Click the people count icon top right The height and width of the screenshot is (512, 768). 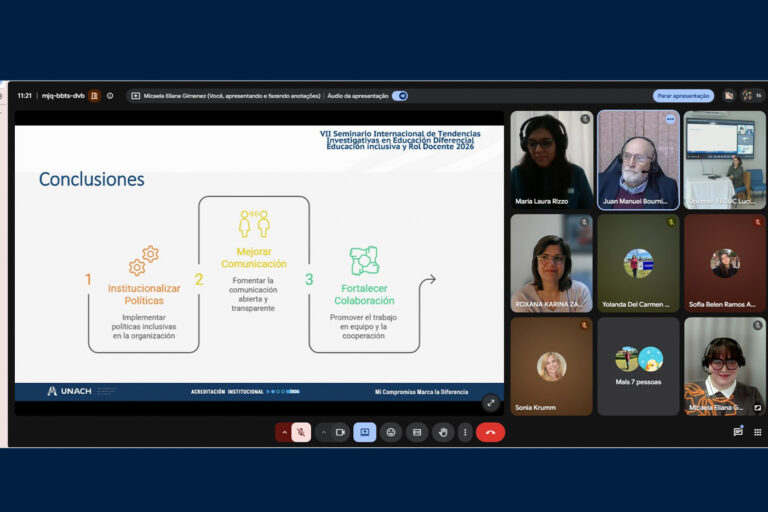coord(752,96)
